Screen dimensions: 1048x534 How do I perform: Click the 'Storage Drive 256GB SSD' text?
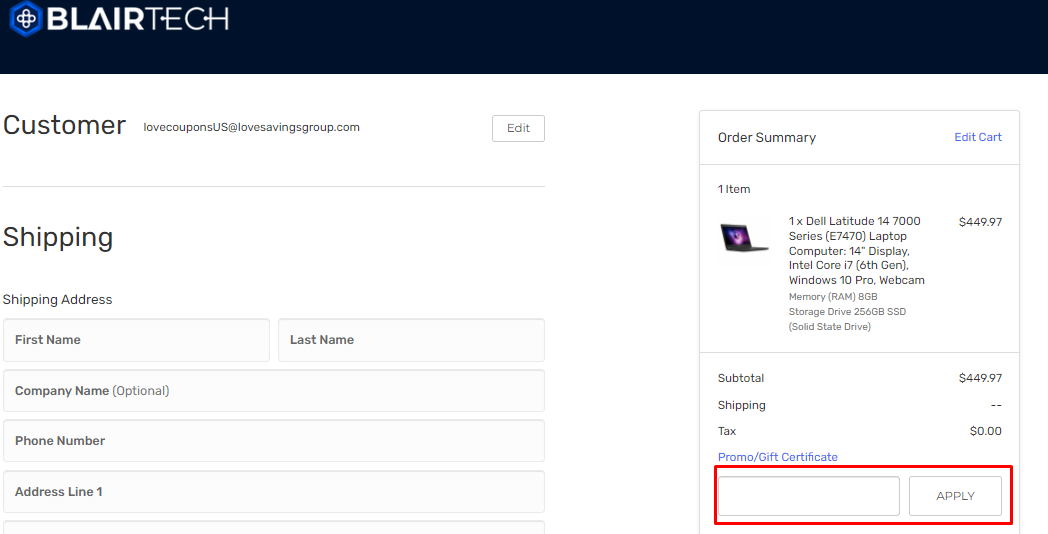pos(847,311)
